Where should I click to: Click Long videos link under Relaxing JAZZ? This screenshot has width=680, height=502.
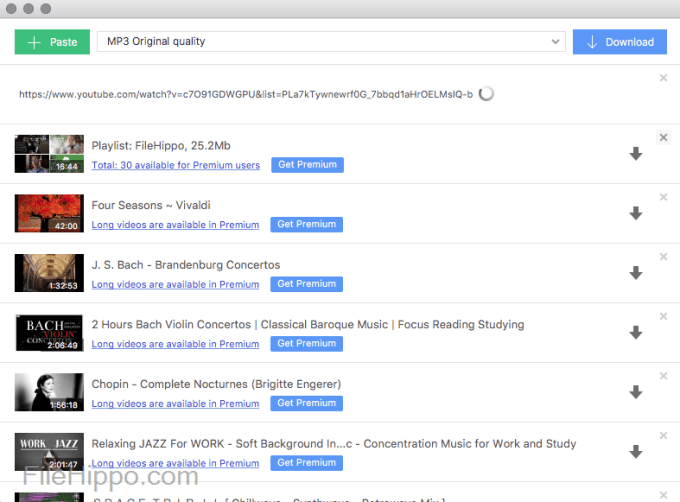(x=175, y=463)
